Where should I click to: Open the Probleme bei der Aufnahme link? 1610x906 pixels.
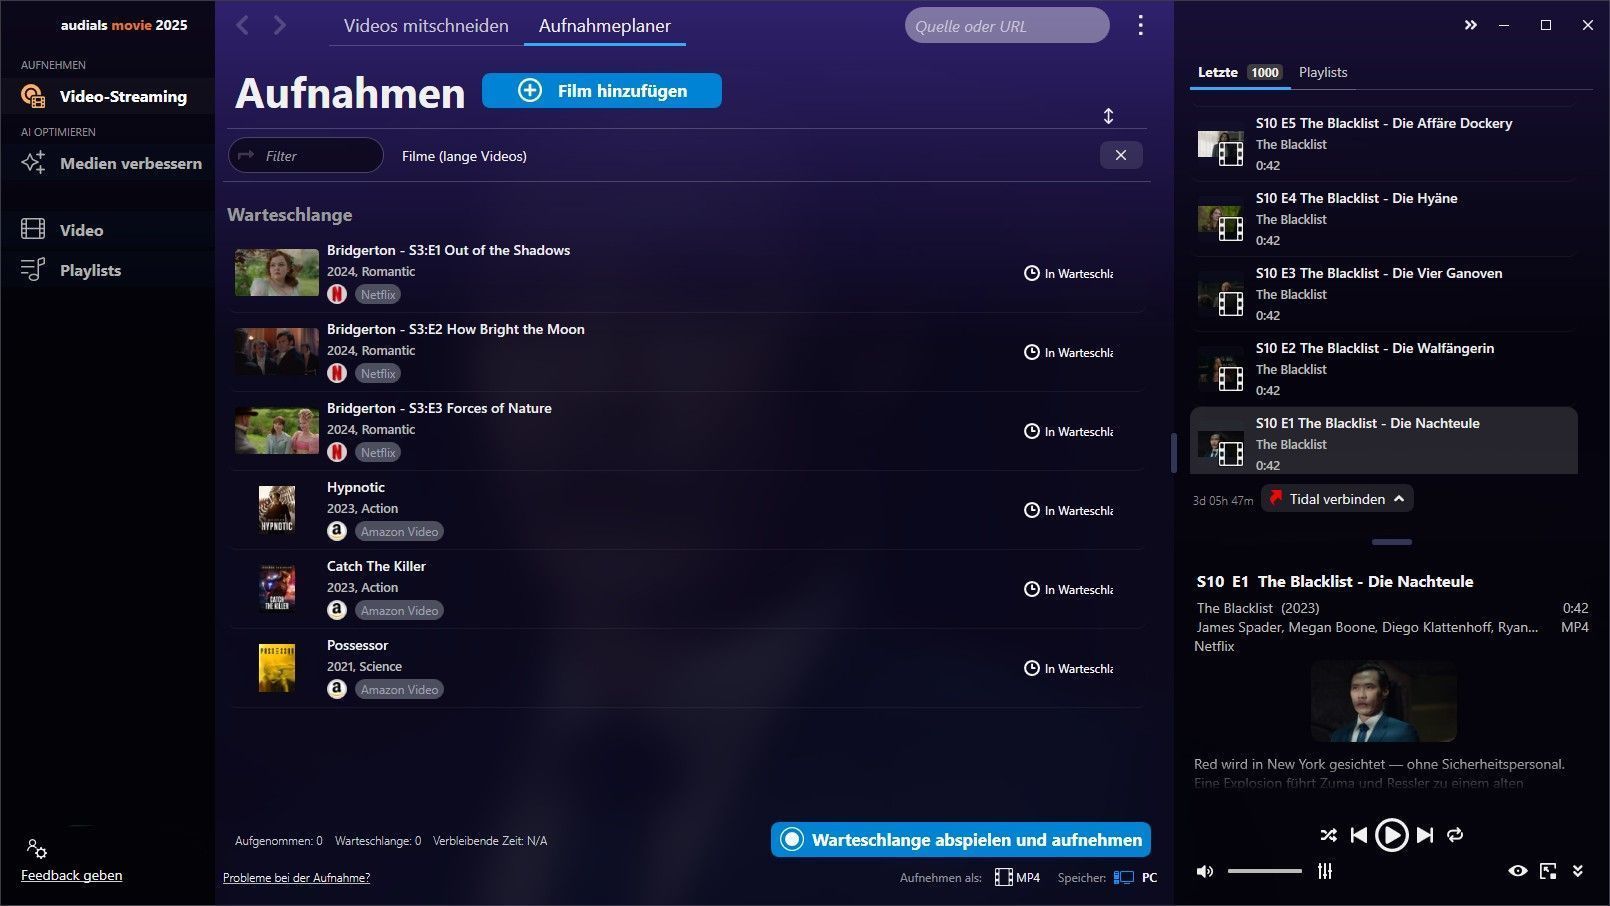point(296,878)
